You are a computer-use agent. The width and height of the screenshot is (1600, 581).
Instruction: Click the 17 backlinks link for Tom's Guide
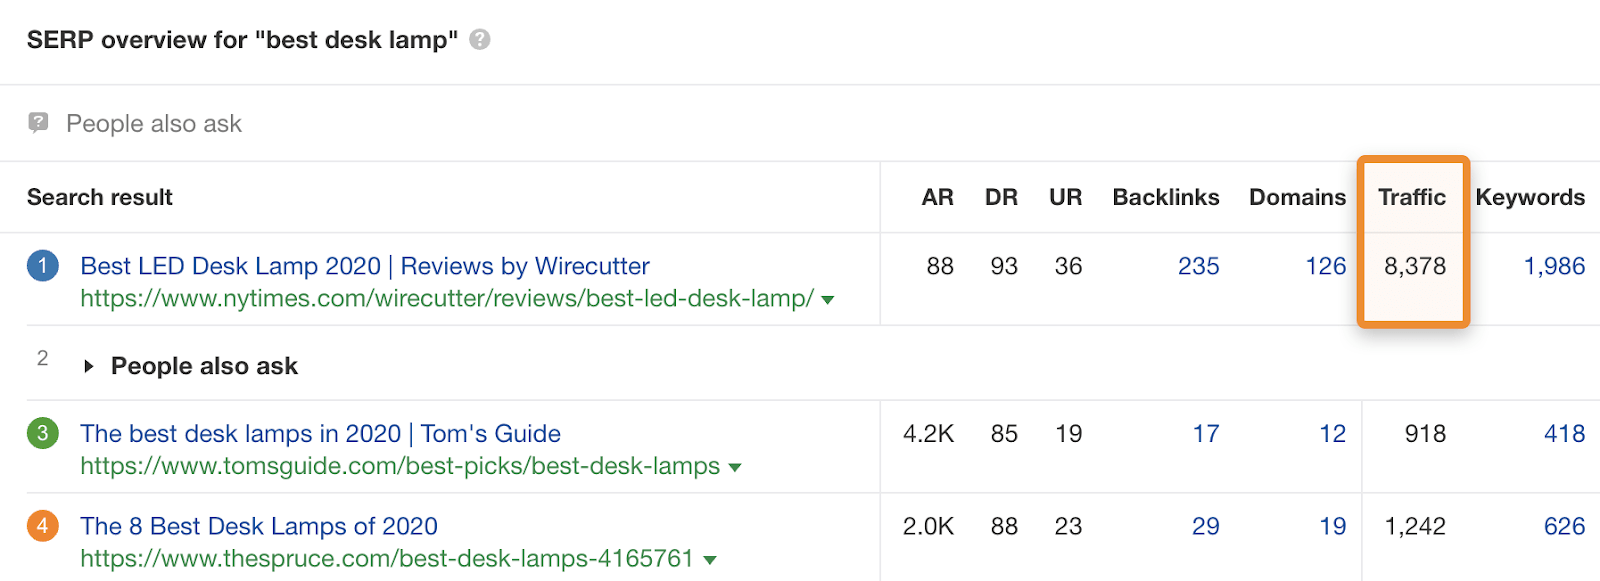1207,433
